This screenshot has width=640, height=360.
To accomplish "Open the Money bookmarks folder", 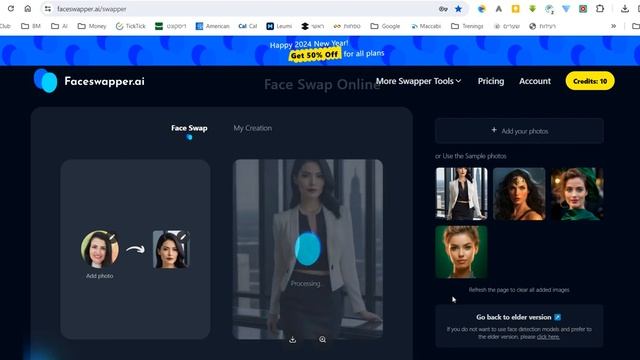I will (x=92, y=26).
